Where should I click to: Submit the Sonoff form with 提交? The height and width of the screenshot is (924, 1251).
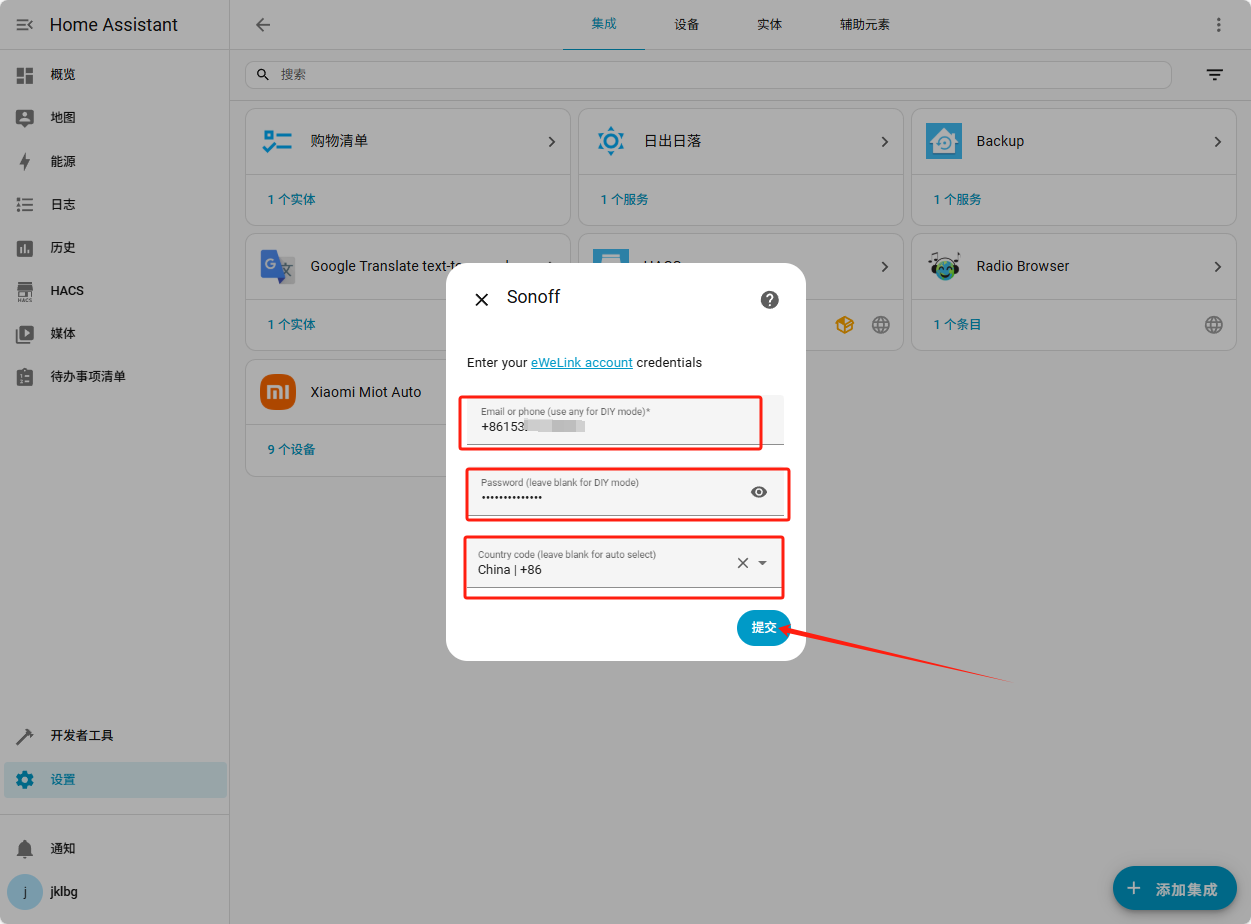pos(764,628)
